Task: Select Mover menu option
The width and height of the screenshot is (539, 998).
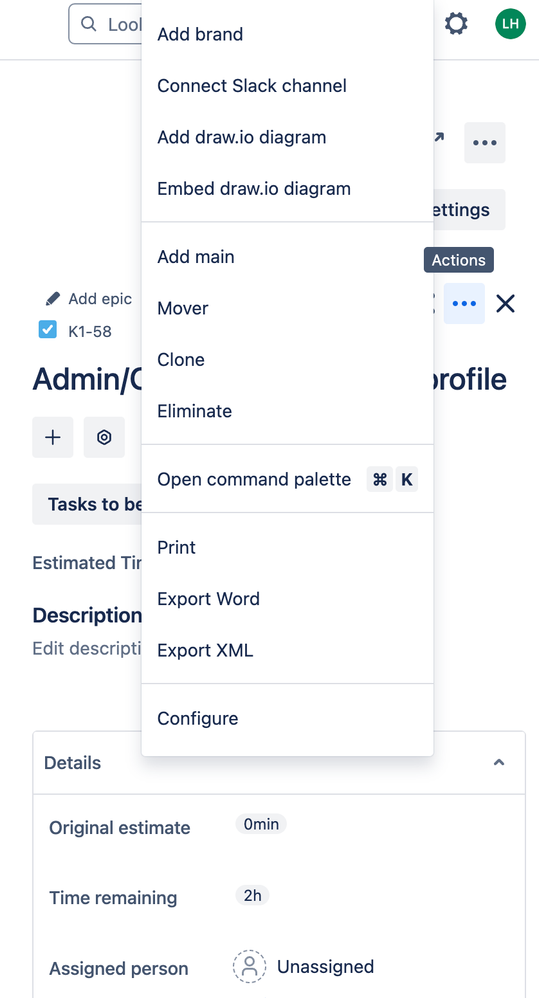Action: pos(288,308)
